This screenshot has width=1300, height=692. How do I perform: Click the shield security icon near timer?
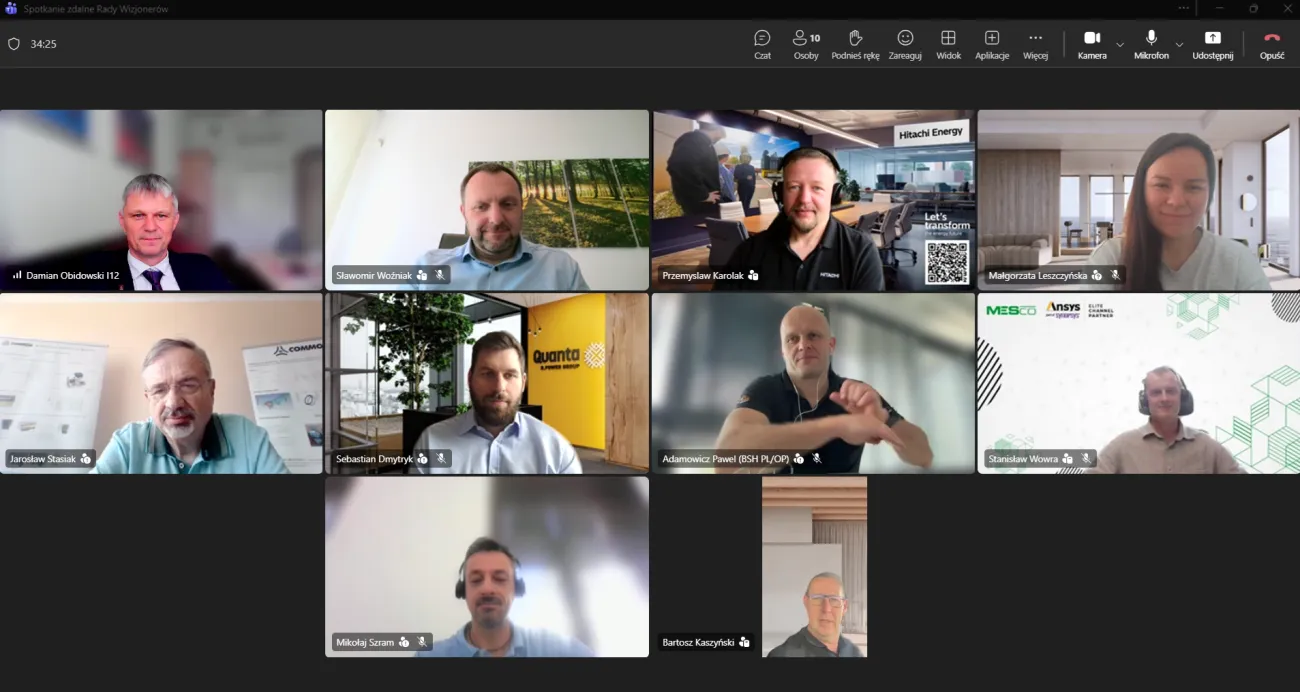pos(14,44)
